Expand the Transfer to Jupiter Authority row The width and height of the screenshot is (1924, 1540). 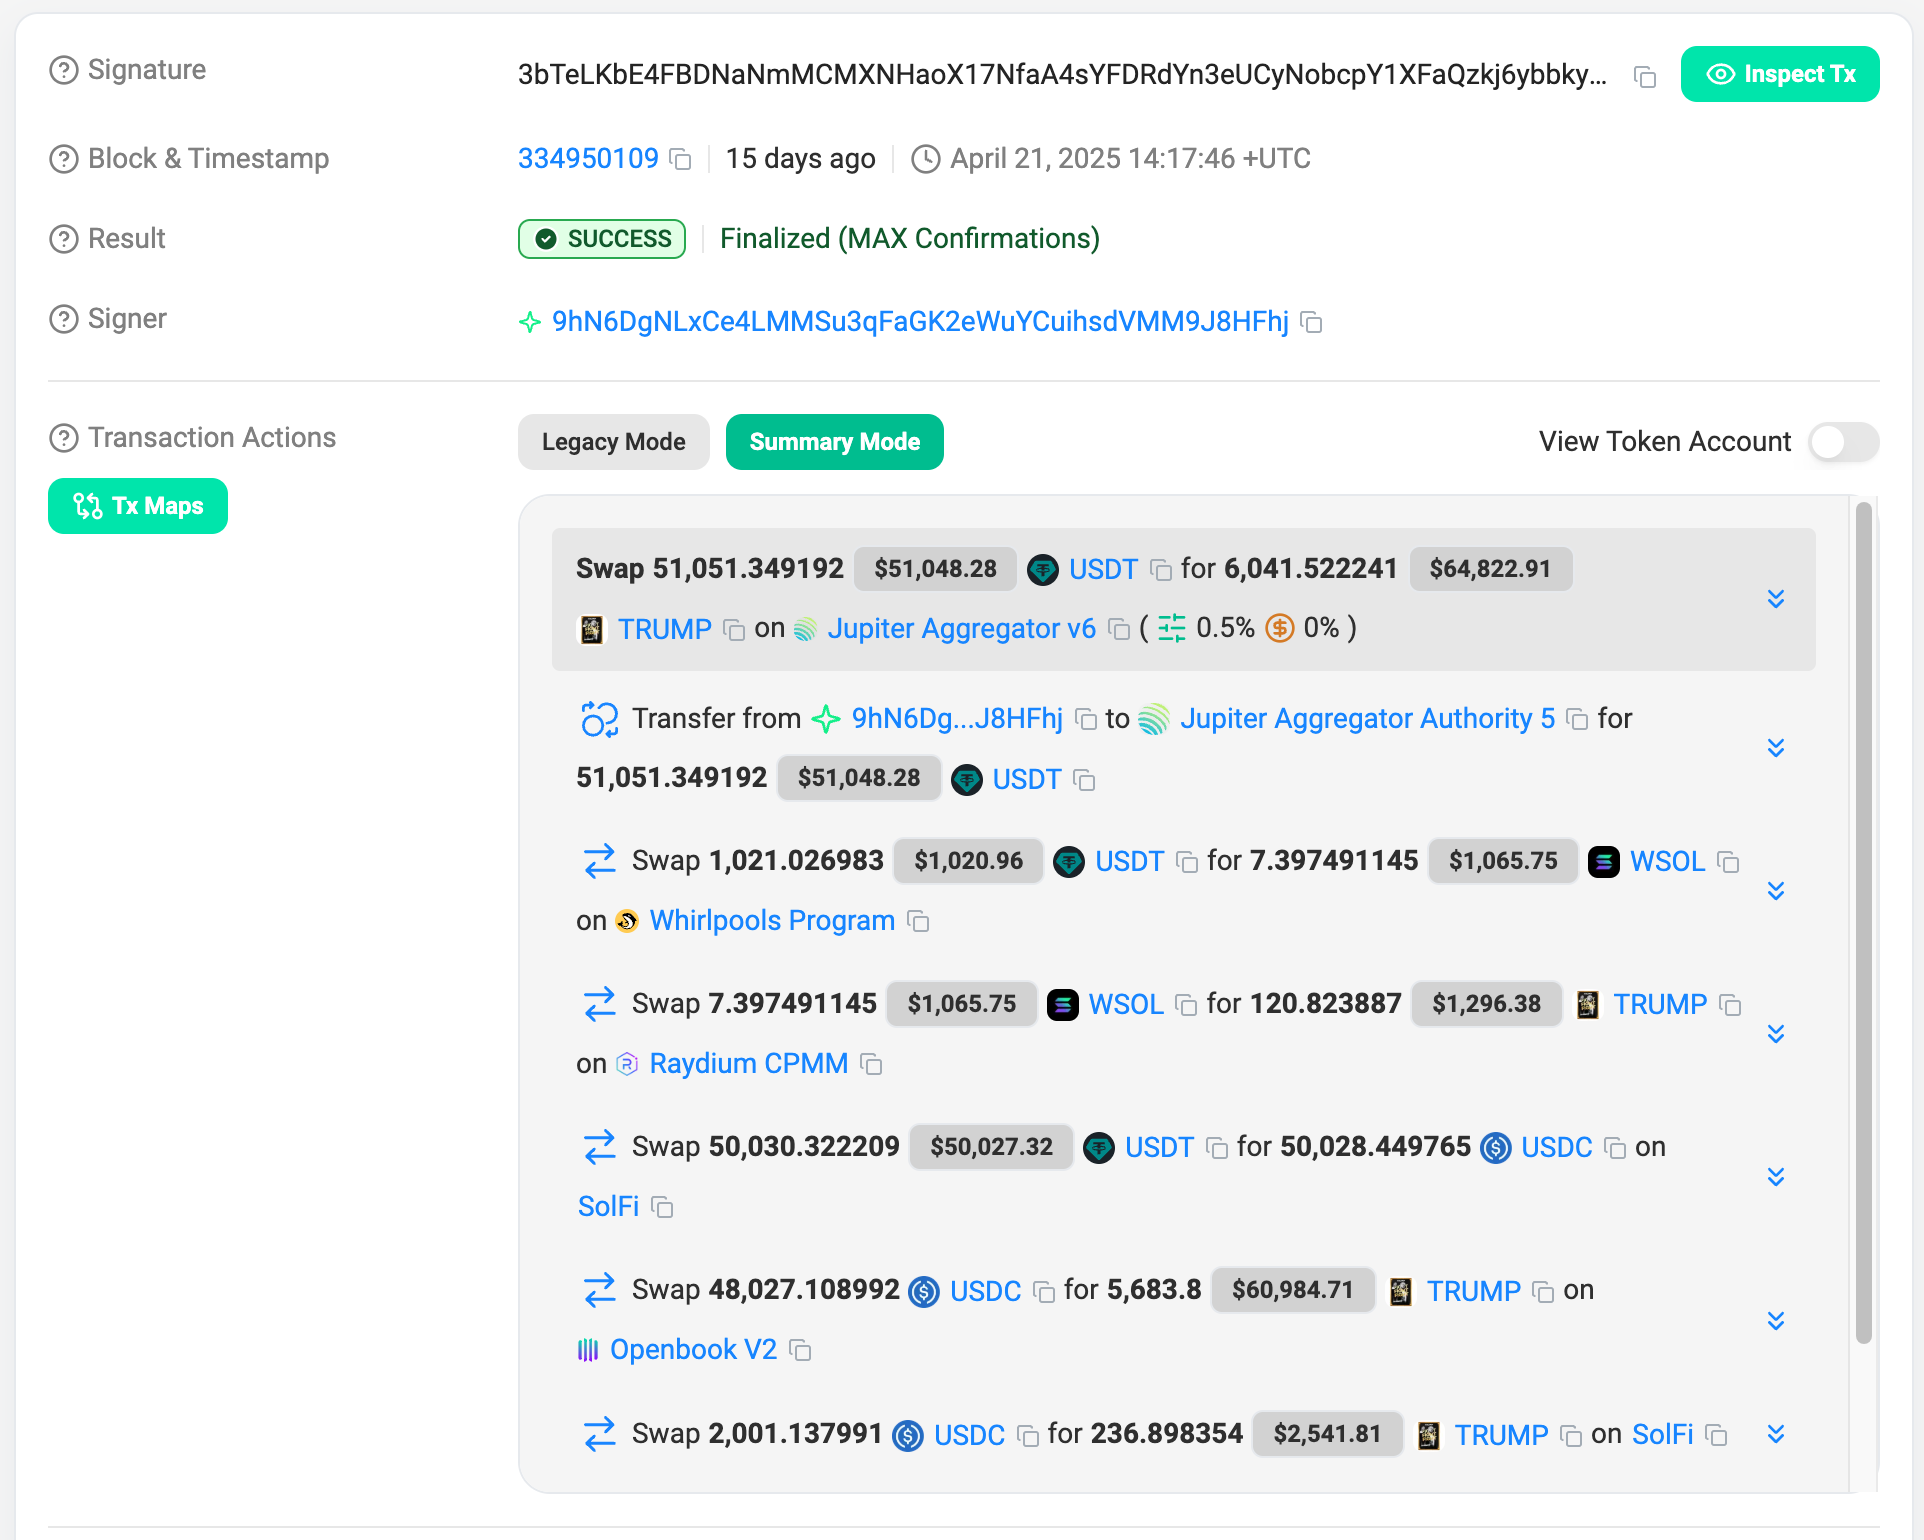[1776, 748]
